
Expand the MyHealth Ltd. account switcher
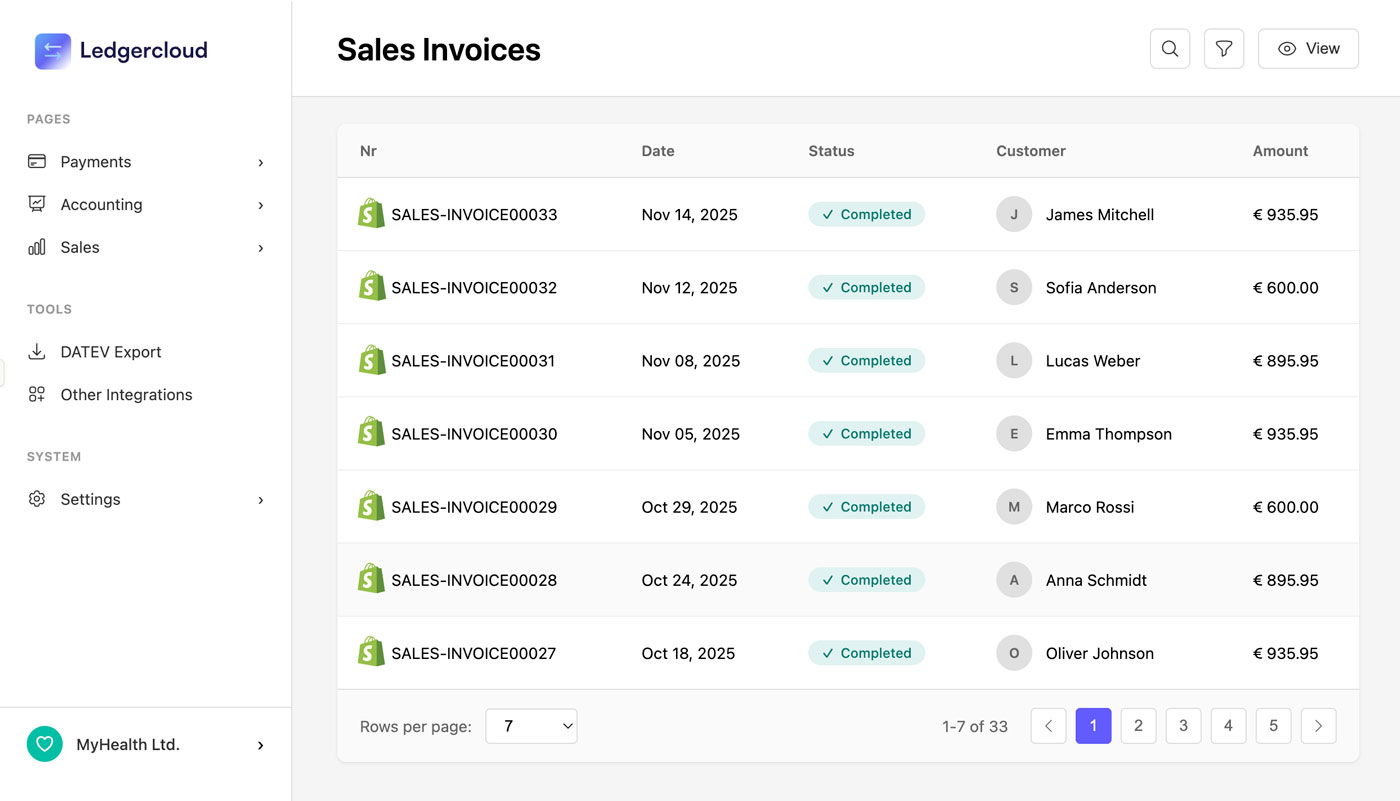coord(260,744)
